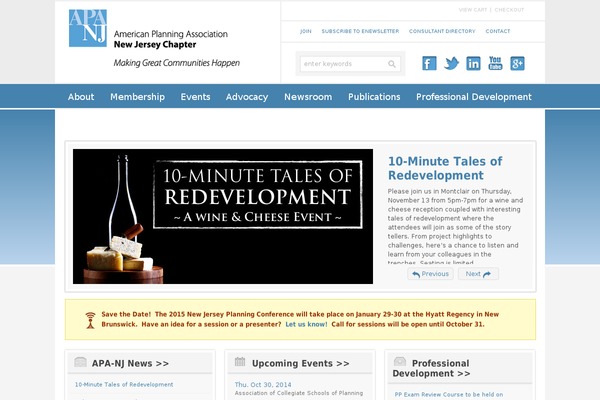
Task: Open the Google Plus icon
Action: [517, 63]
